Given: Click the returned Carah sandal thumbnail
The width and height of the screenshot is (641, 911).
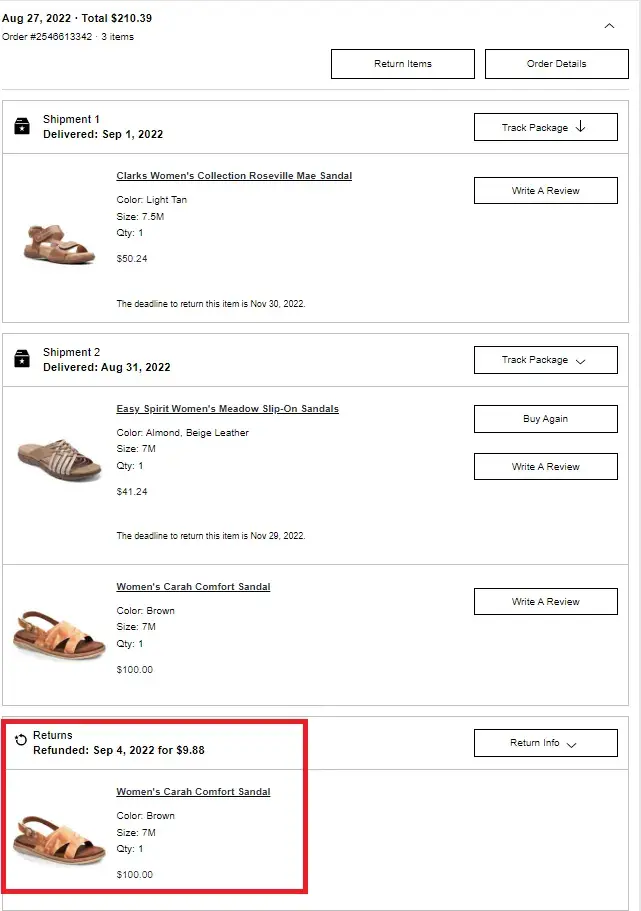Looking at the screenshot, I should pos(59,838).
